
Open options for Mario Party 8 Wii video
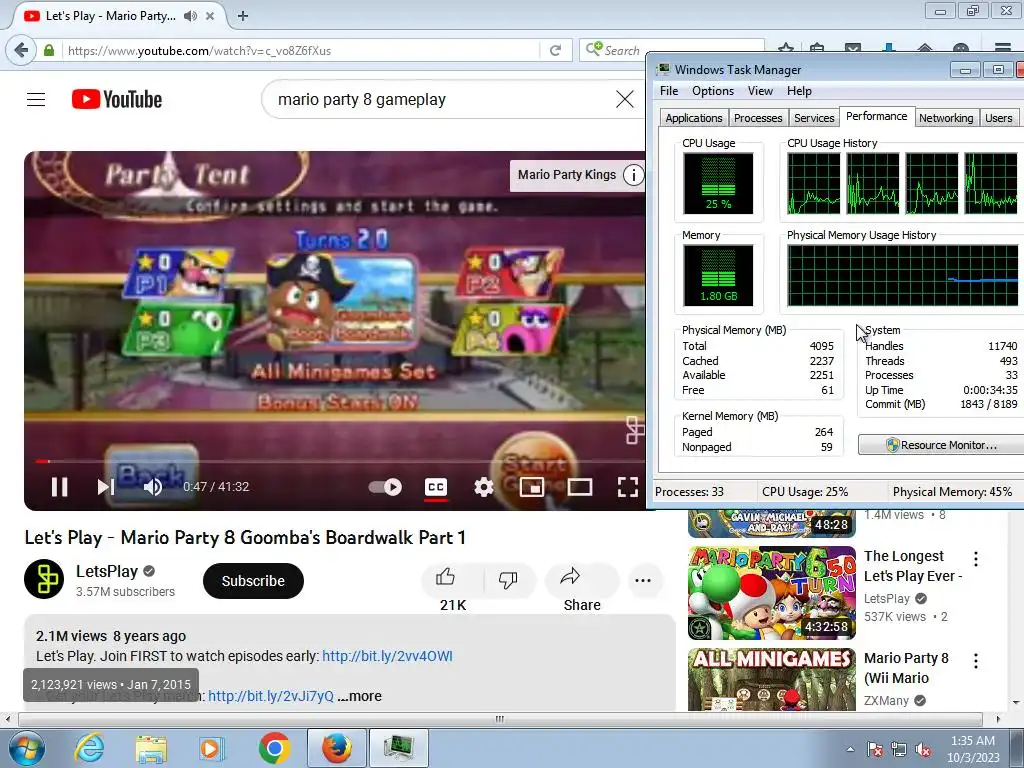pyautogui.click(x=976, y=661)
